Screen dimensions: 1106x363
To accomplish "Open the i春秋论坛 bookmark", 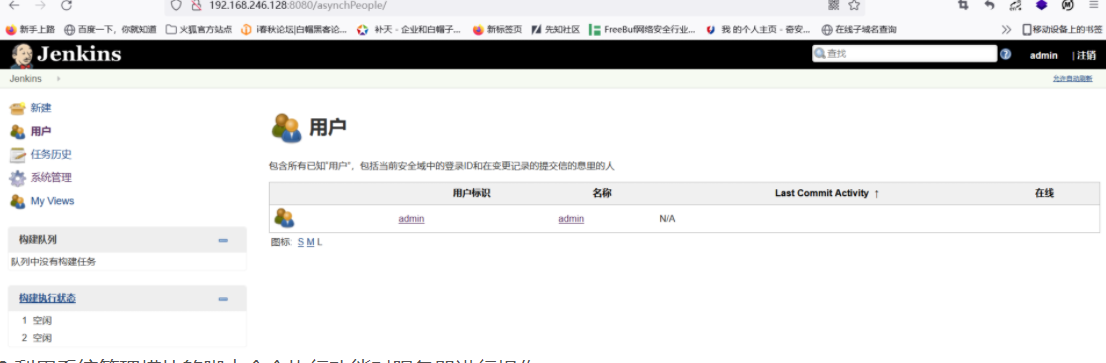I will click(294, 30).
